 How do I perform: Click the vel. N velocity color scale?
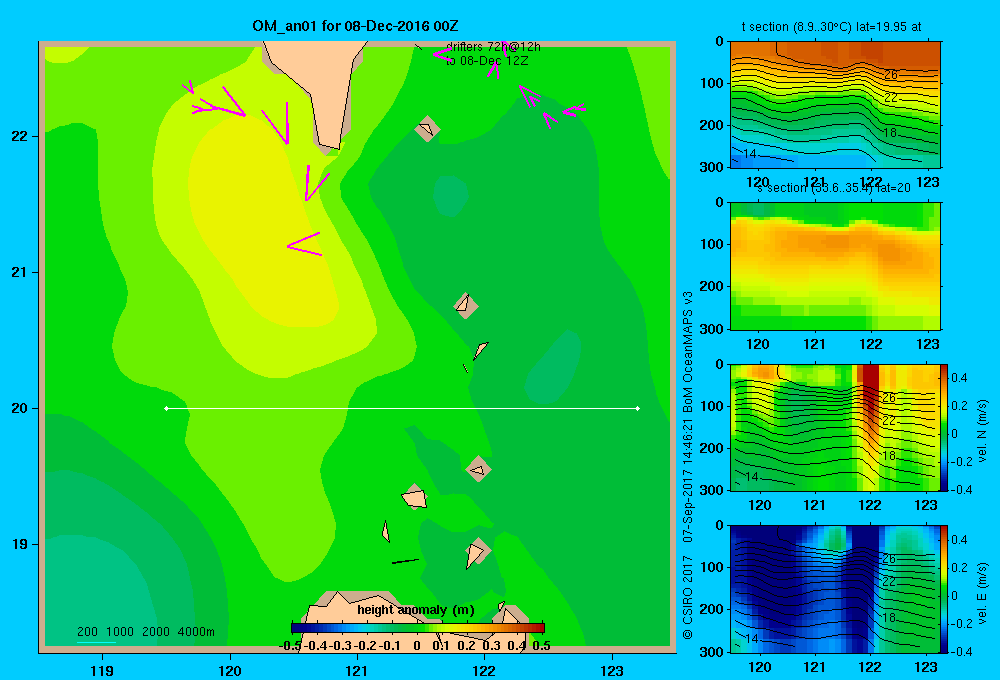944,427
